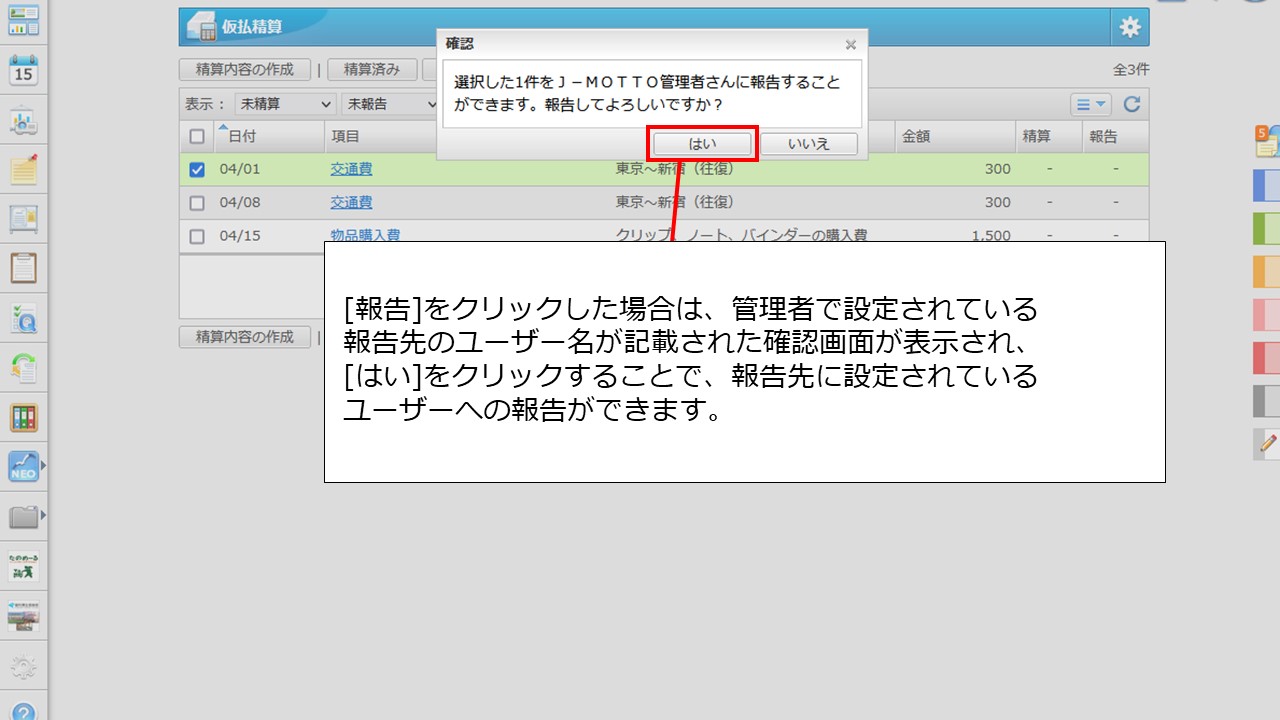Image resolution: width=1280 pixels, height=720 pixels.
Task: Open the document search magnifier icon
Action: tap(23, 319)
